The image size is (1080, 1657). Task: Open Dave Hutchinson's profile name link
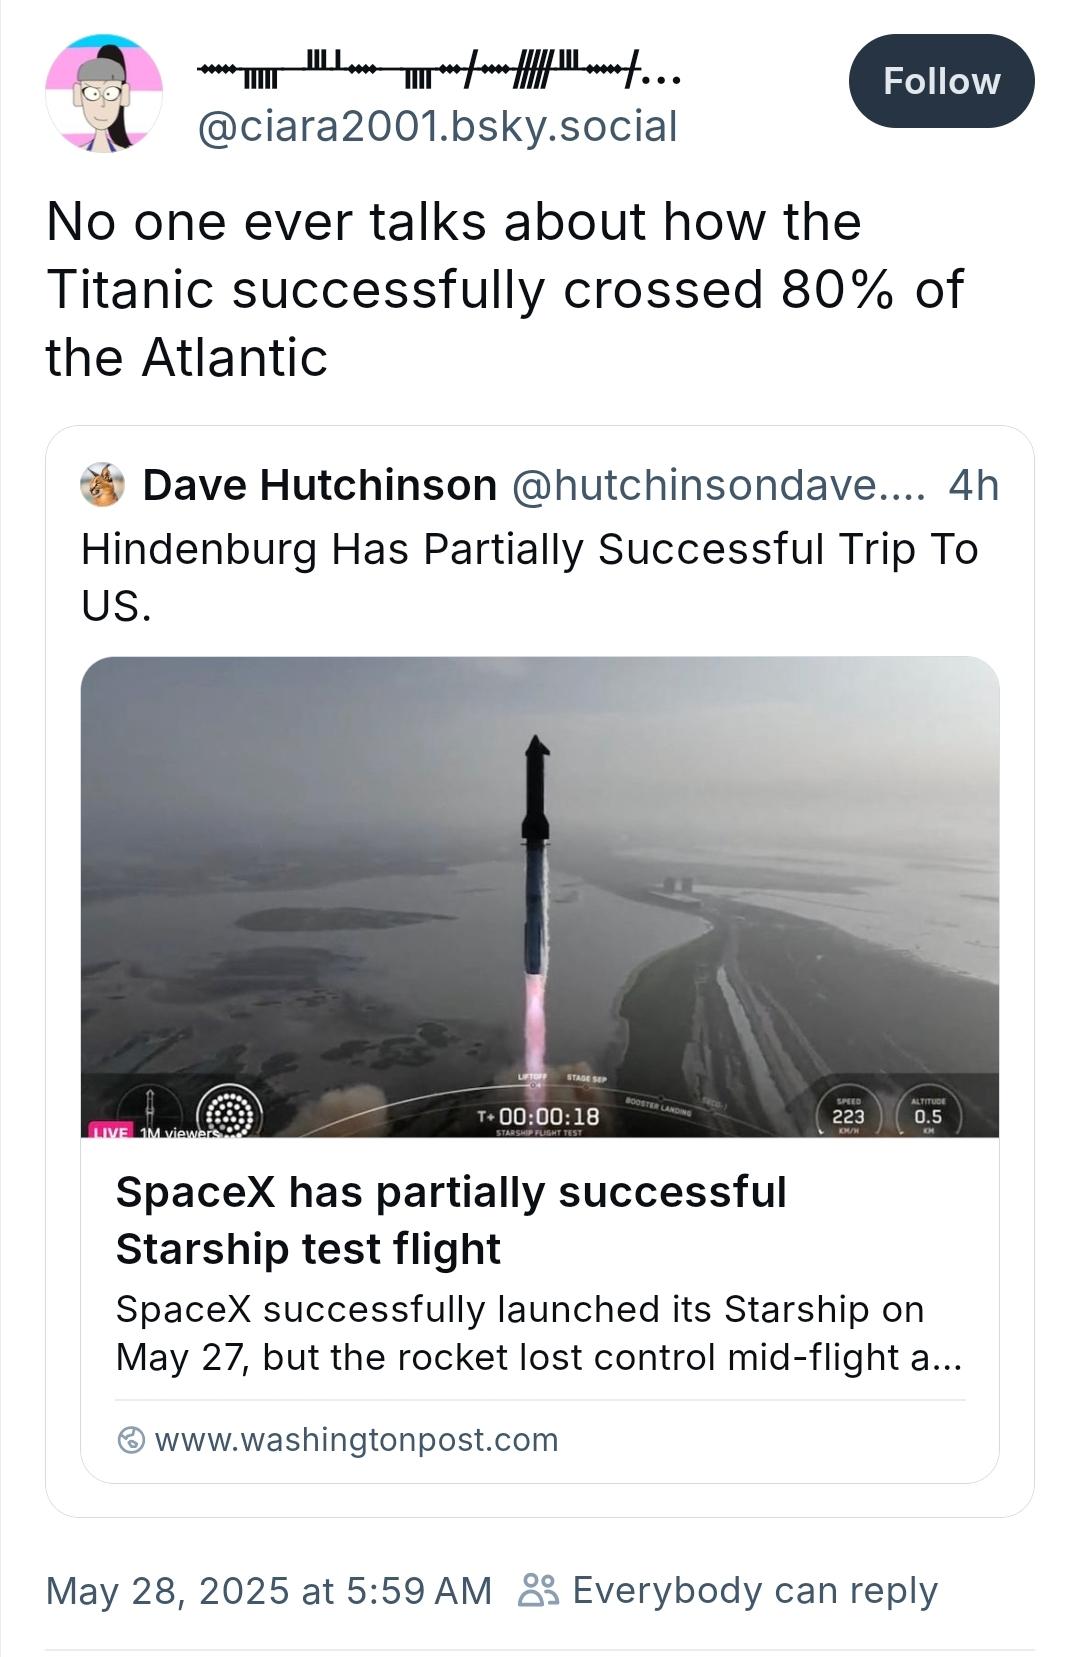[320, 485]
